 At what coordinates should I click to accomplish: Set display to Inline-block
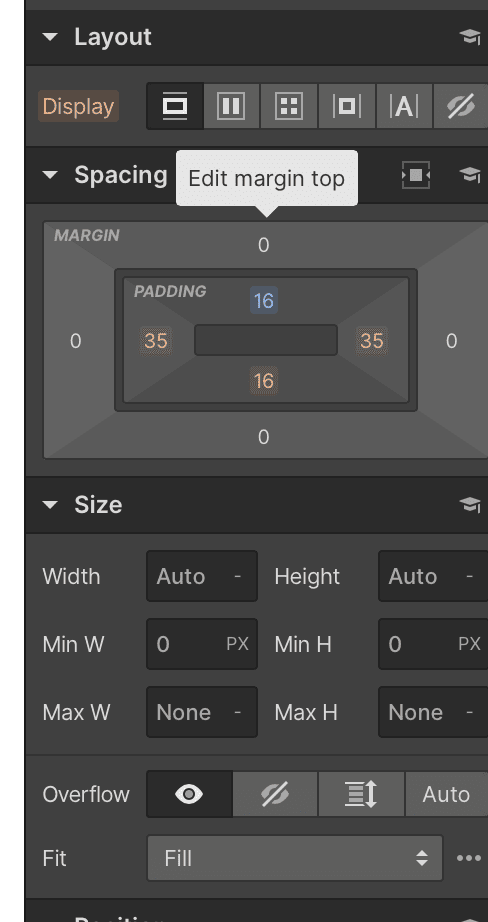pos(346,106)
